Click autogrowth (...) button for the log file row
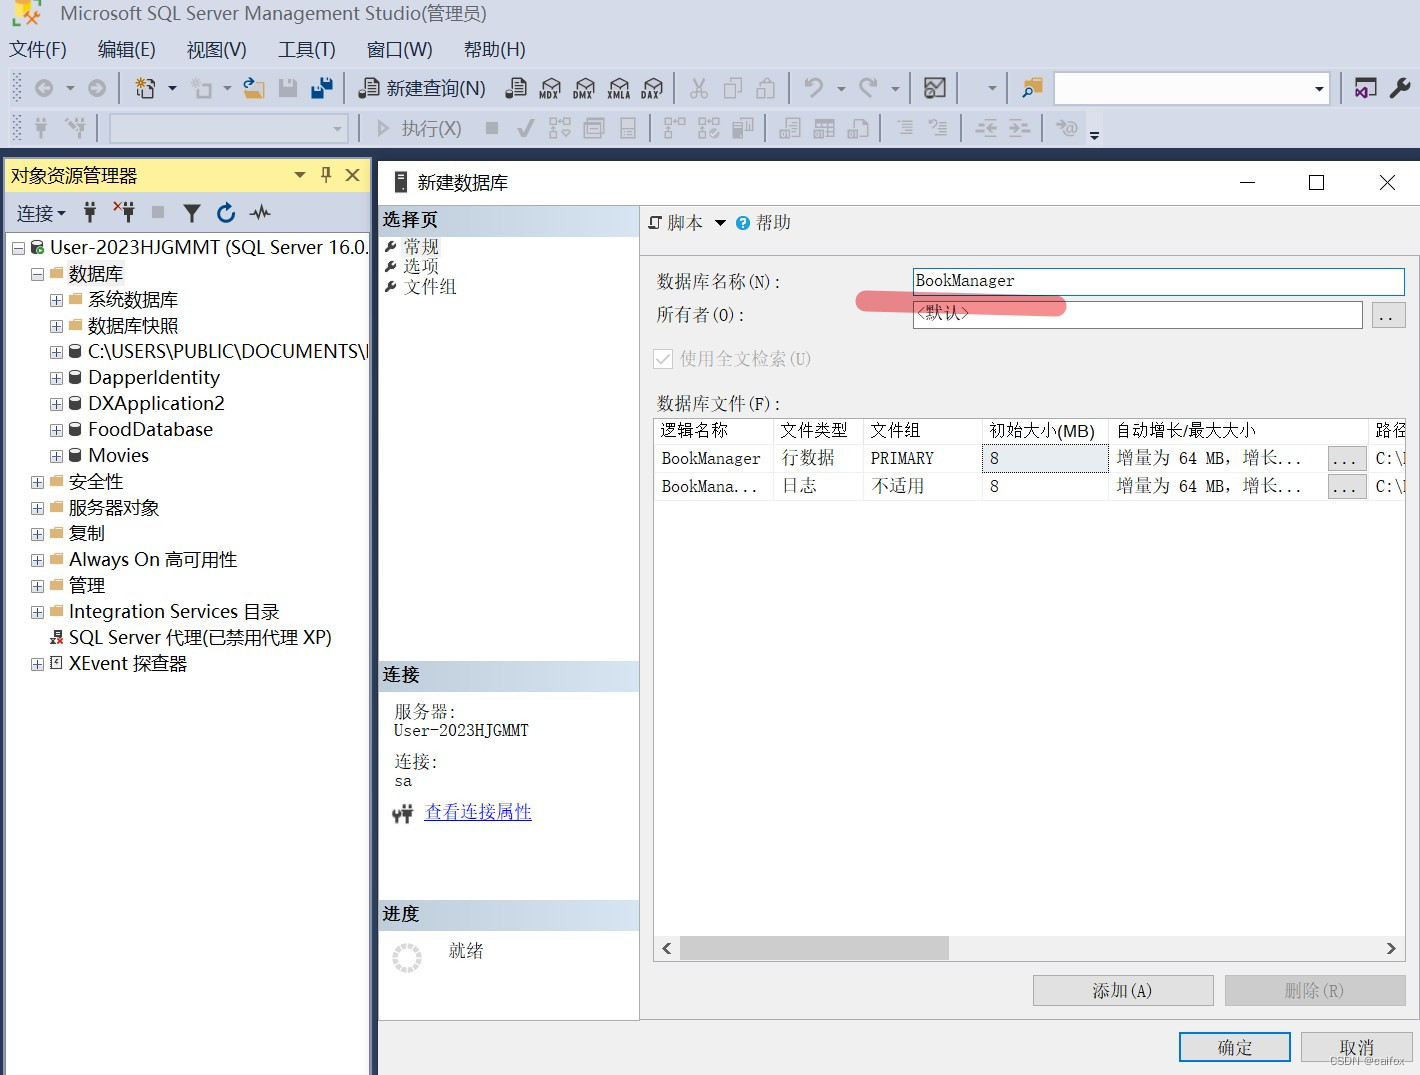Viewport: 1420px width, 1075px height. point(1346,487)
